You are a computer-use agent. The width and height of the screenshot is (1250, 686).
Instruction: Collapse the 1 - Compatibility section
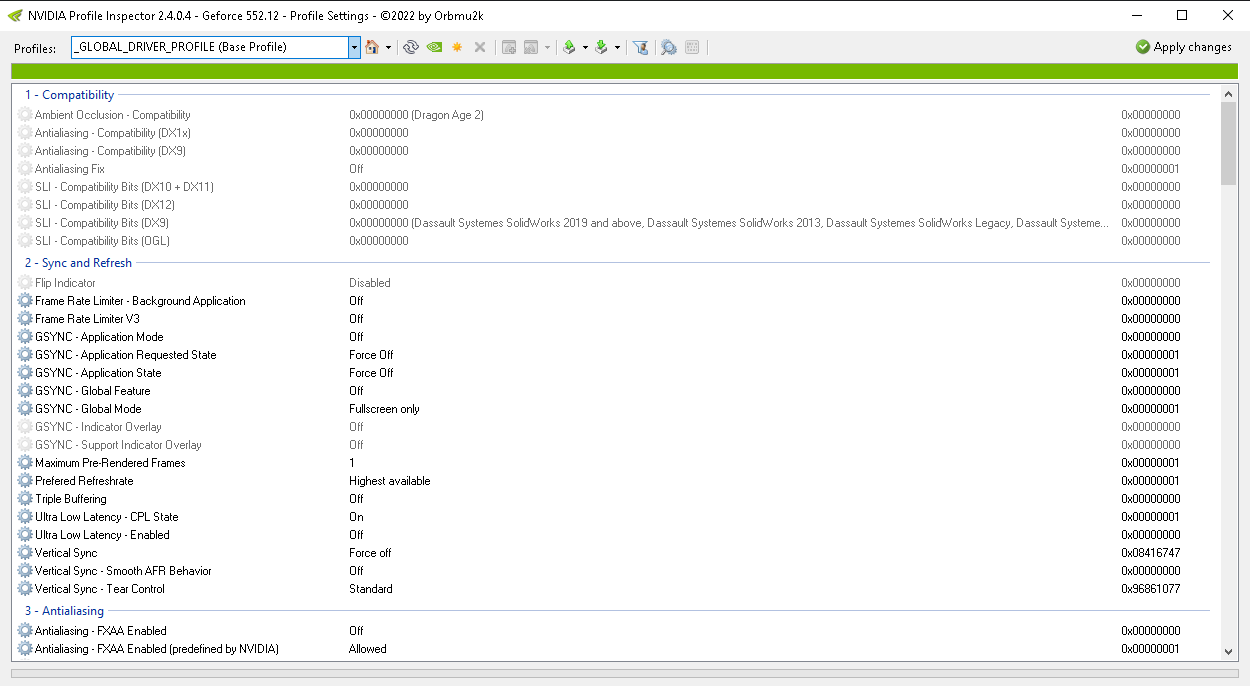pos(70,95)
